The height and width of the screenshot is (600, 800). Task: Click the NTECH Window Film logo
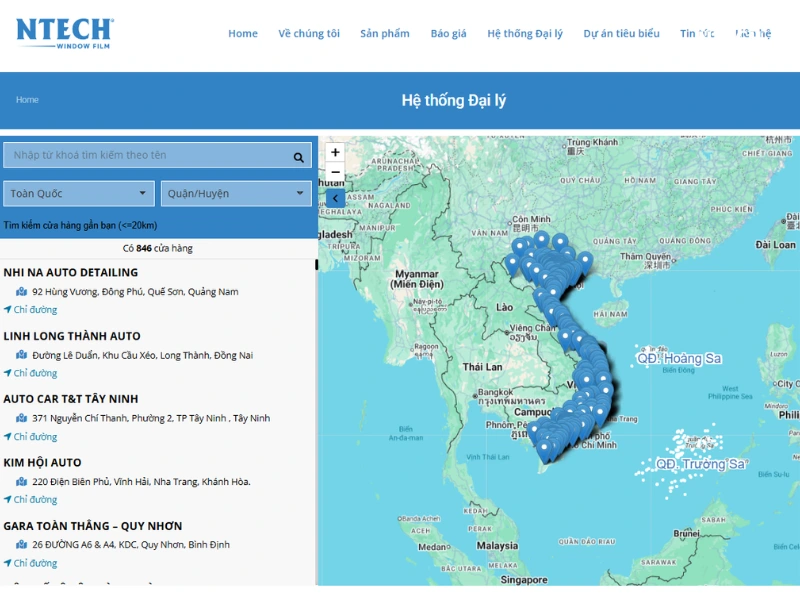[x=65, y=33]
